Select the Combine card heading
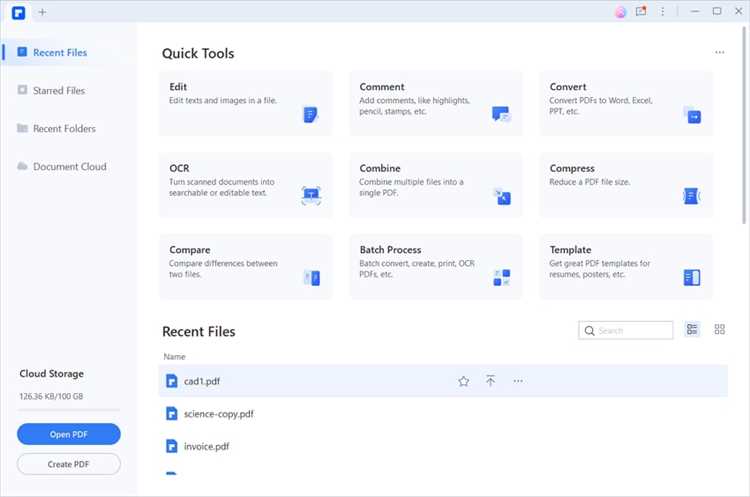The height and width of the screenshot is (497, 750). (x=380, y=168)
